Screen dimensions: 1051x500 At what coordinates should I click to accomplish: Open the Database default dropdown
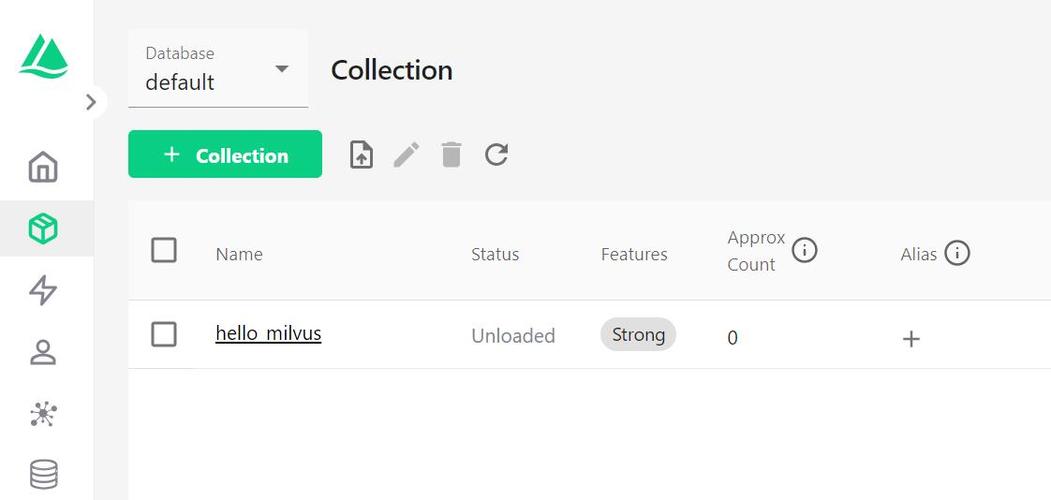click(x=218, y=69)
